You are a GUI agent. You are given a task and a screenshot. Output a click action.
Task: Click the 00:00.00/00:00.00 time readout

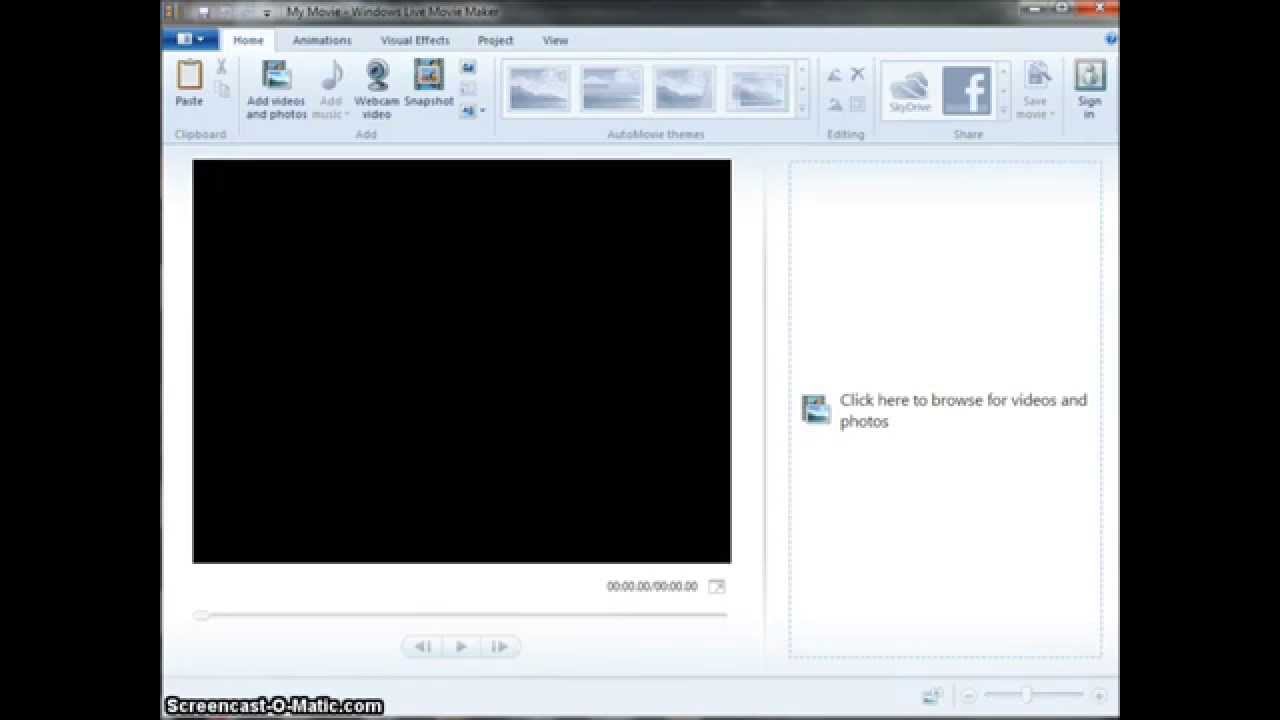[x=652, y=587]
